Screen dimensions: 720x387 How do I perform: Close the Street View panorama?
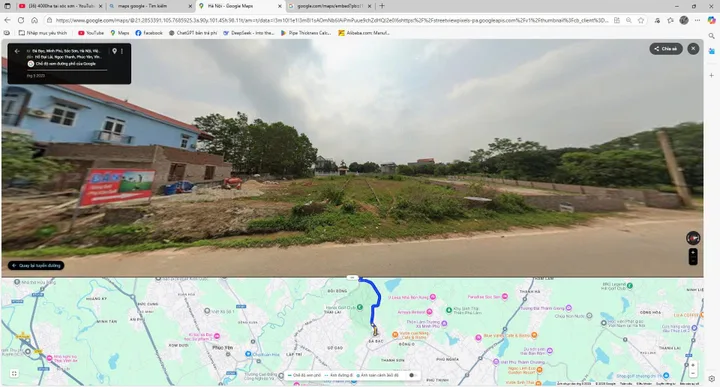pyautogui.click(x=693, y=49)
